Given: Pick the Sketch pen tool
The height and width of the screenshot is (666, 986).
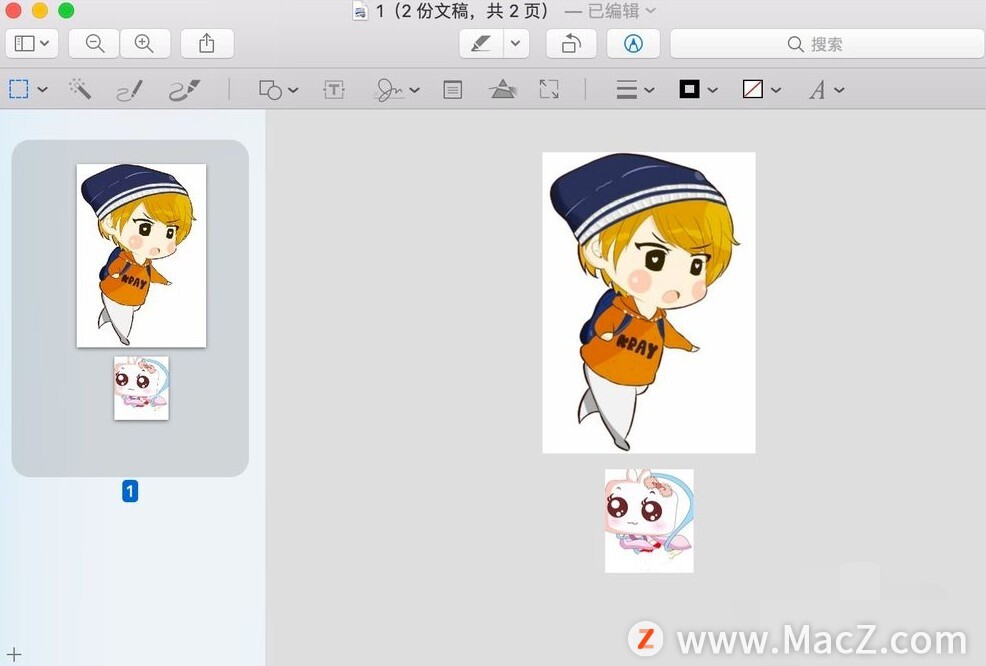Looking at the screenshot, I should point(130,90).
